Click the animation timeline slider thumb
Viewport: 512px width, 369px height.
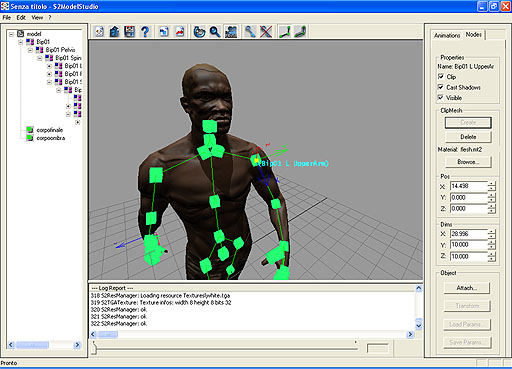pyautogui.click(x=94, y=349)
